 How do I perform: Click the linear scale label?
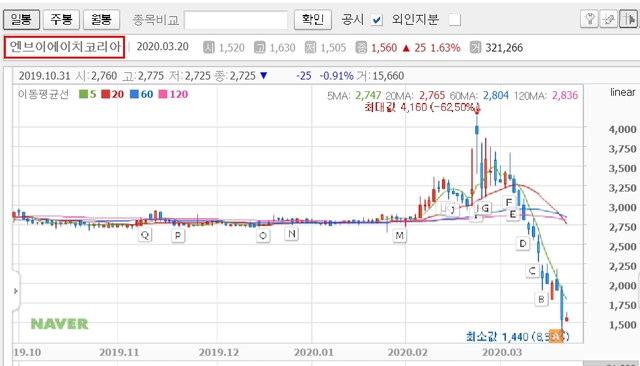click(x=623, y=92)
